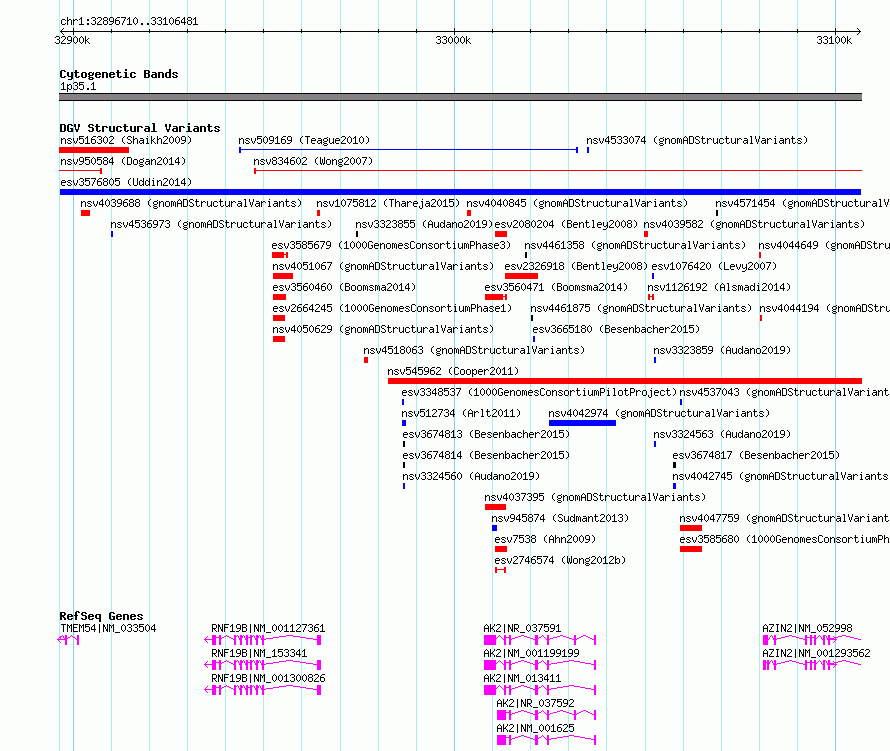This screenshot has width=890, height=751.
Task: Click the red bar of nsv516302
Action: pyautogui.click(x=94, y=150)
